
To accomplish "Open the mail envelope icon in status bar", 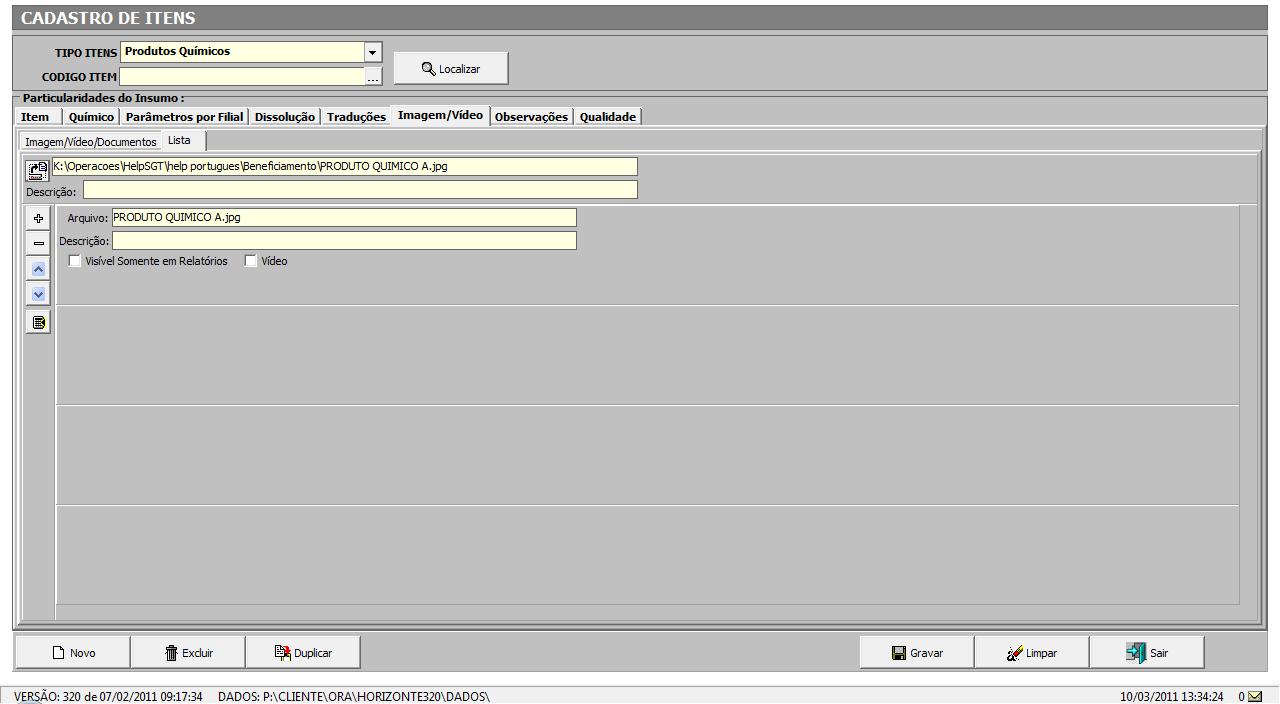I will pyautogui.click(x=1255, y=696).
